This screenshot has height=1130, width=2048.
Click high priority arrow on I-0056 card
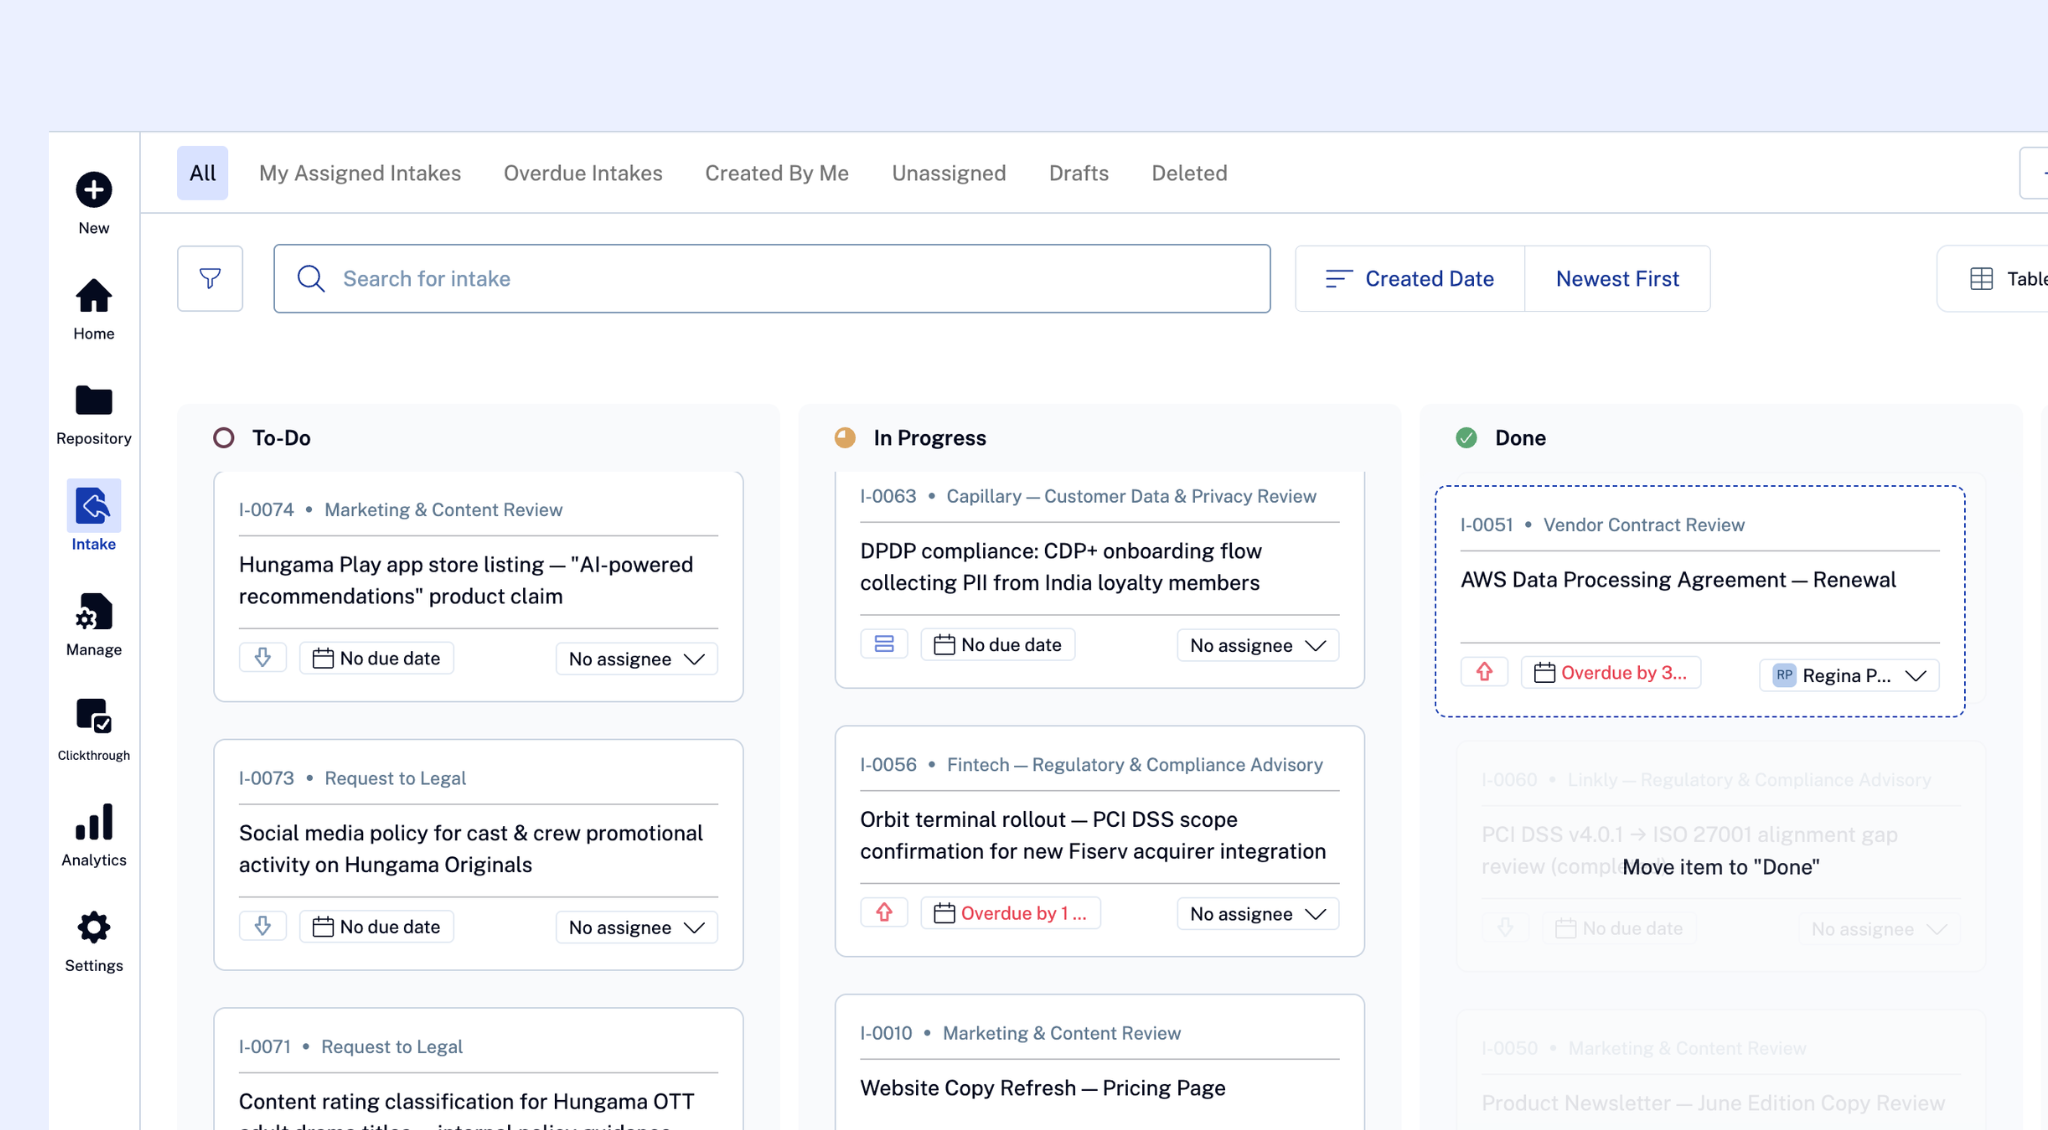click(x=884, y=913)
